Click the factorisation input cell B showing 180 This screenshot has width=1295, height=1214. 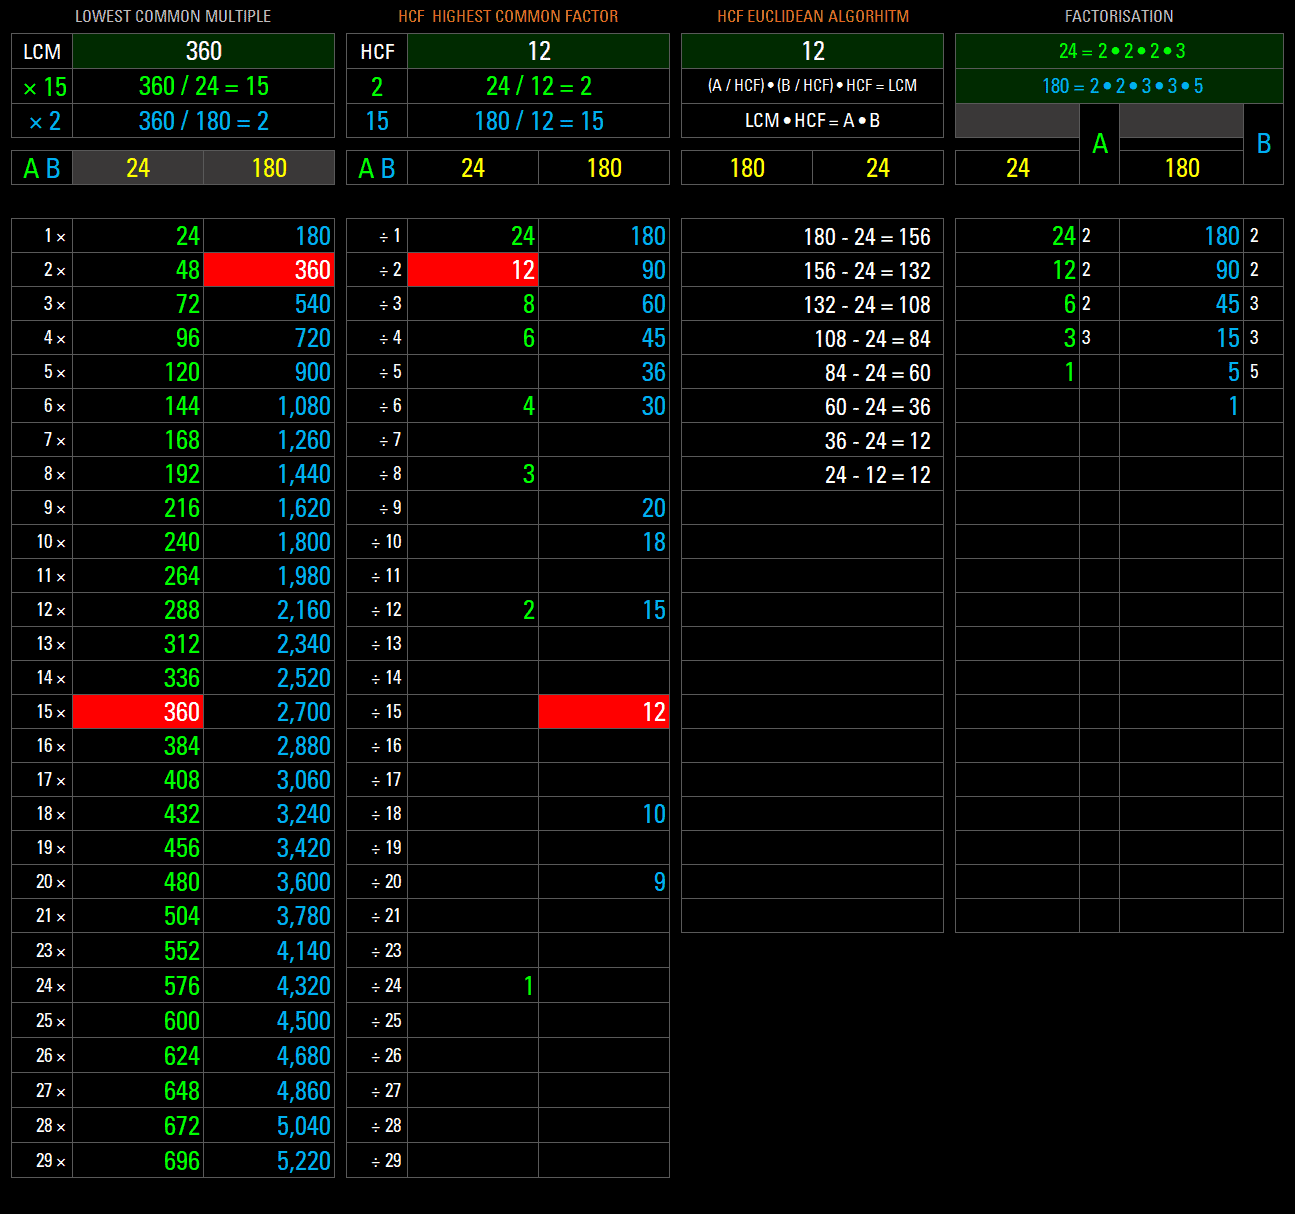1181,168
